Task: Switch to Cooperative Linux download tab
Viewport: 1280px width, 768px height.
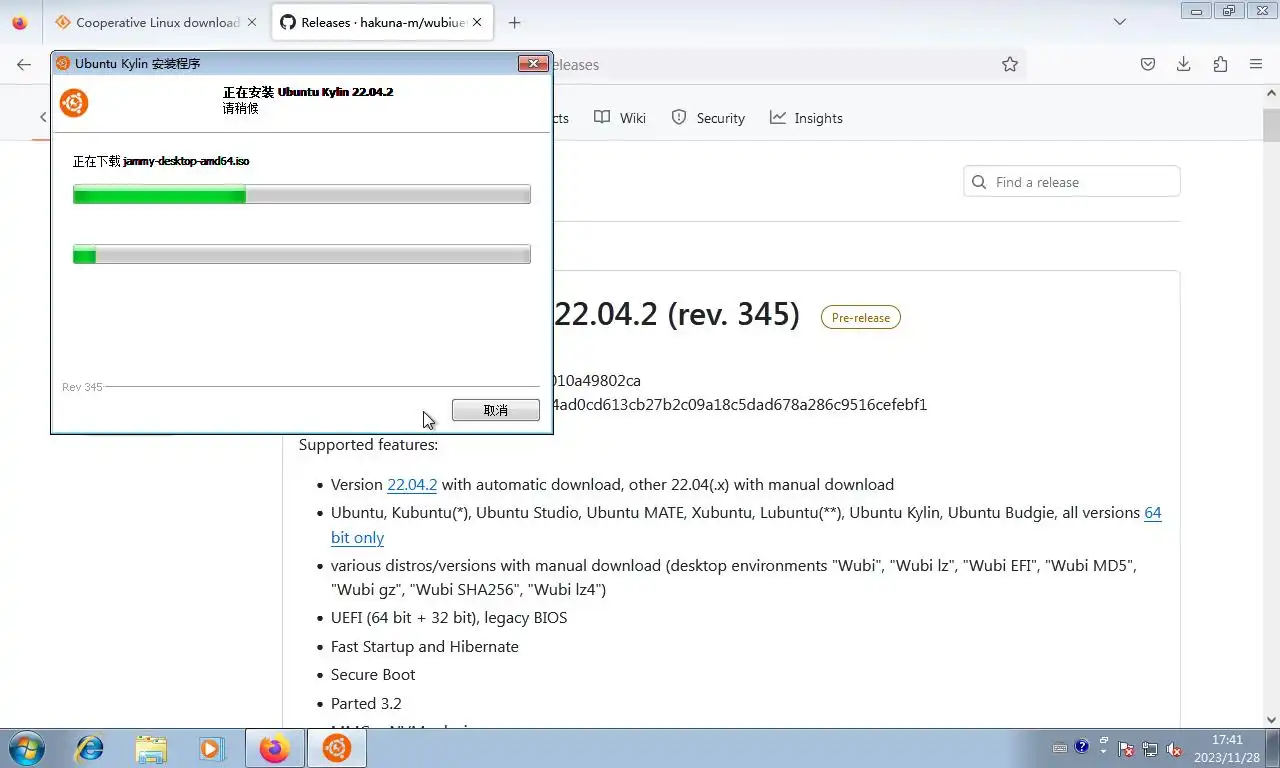Action: 147,22
